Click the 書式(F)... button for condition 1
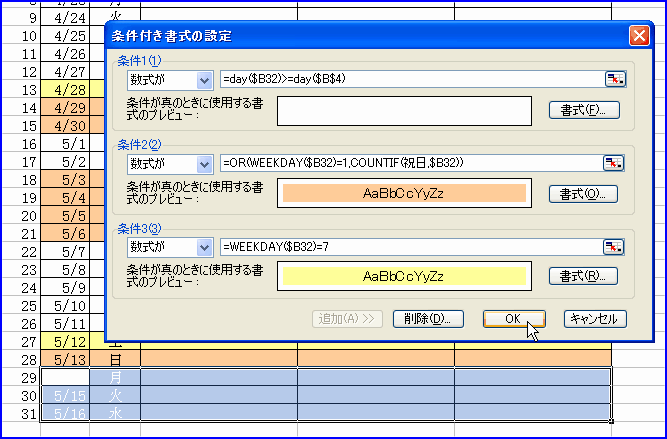667x439 pixels. tap(584, 110)
